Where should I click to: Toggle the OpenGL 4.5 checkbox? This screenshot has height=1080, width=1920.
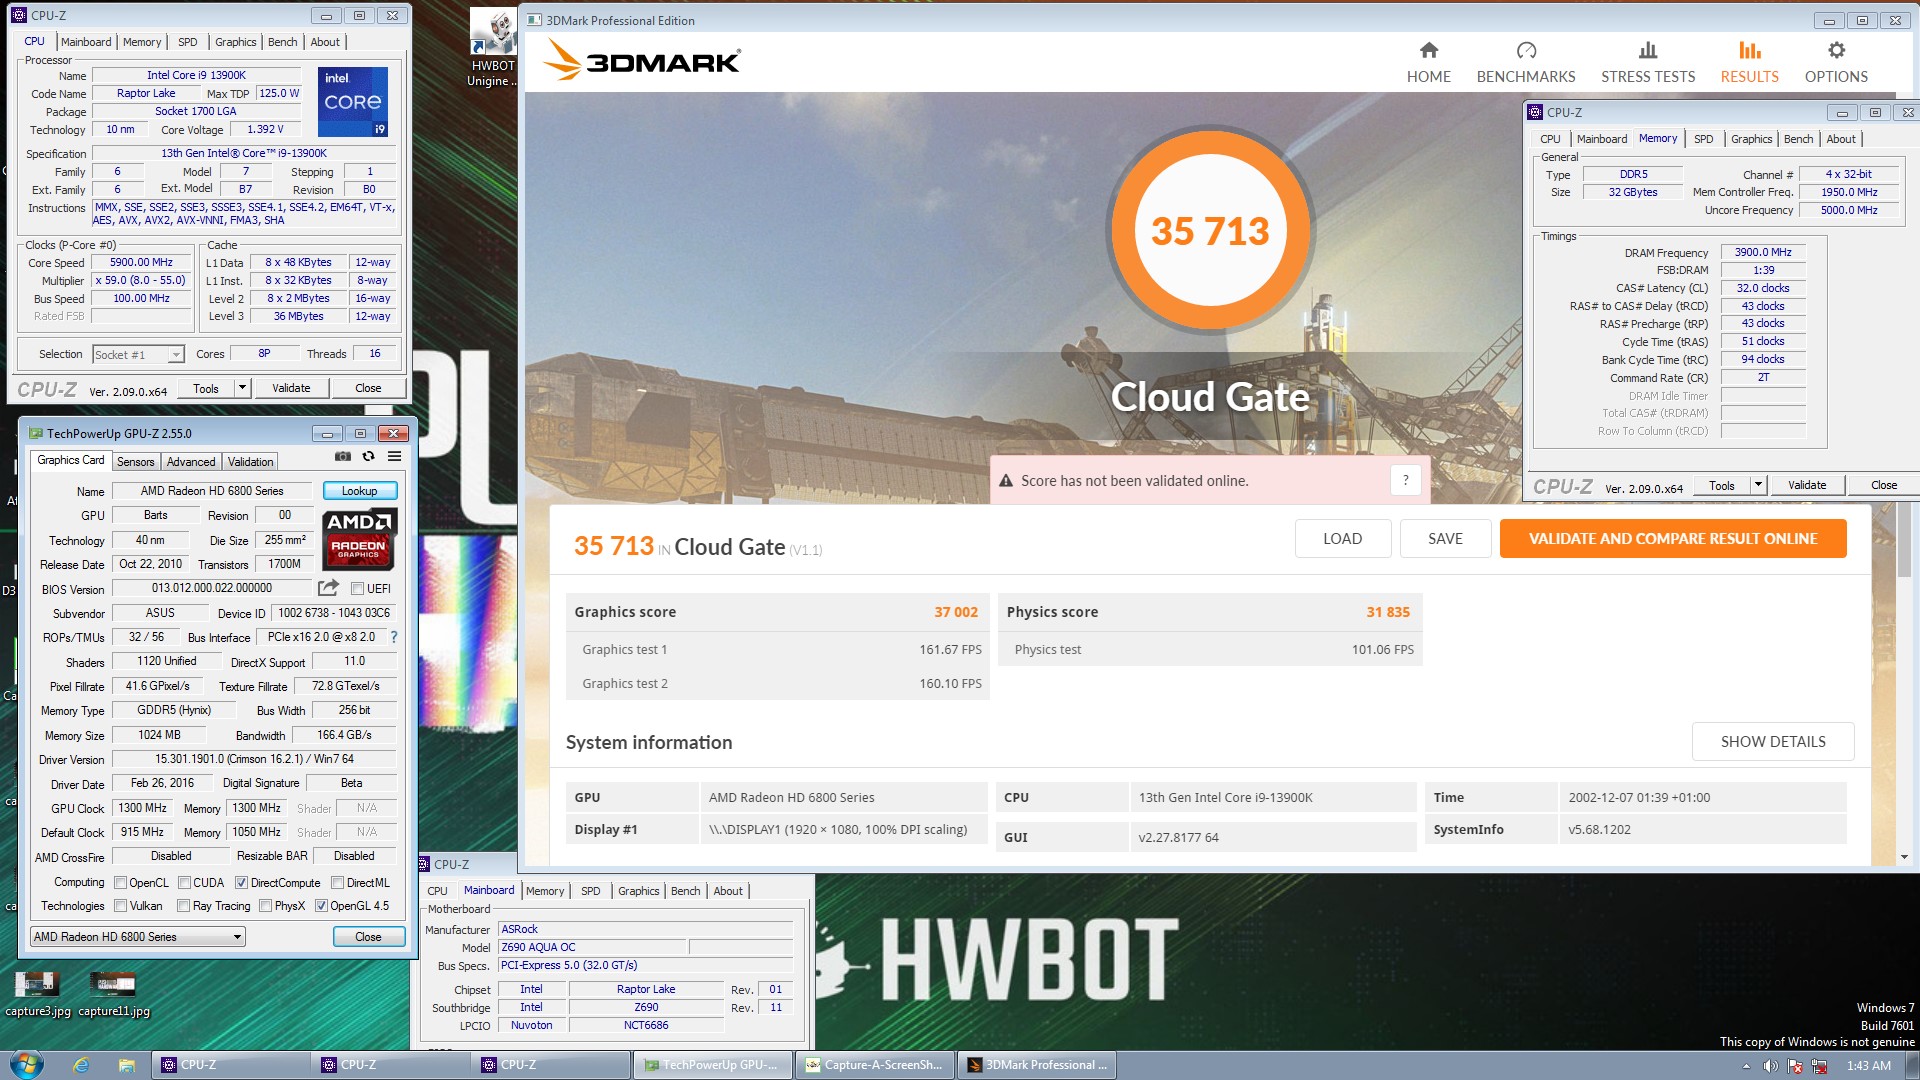coord(321,905)
